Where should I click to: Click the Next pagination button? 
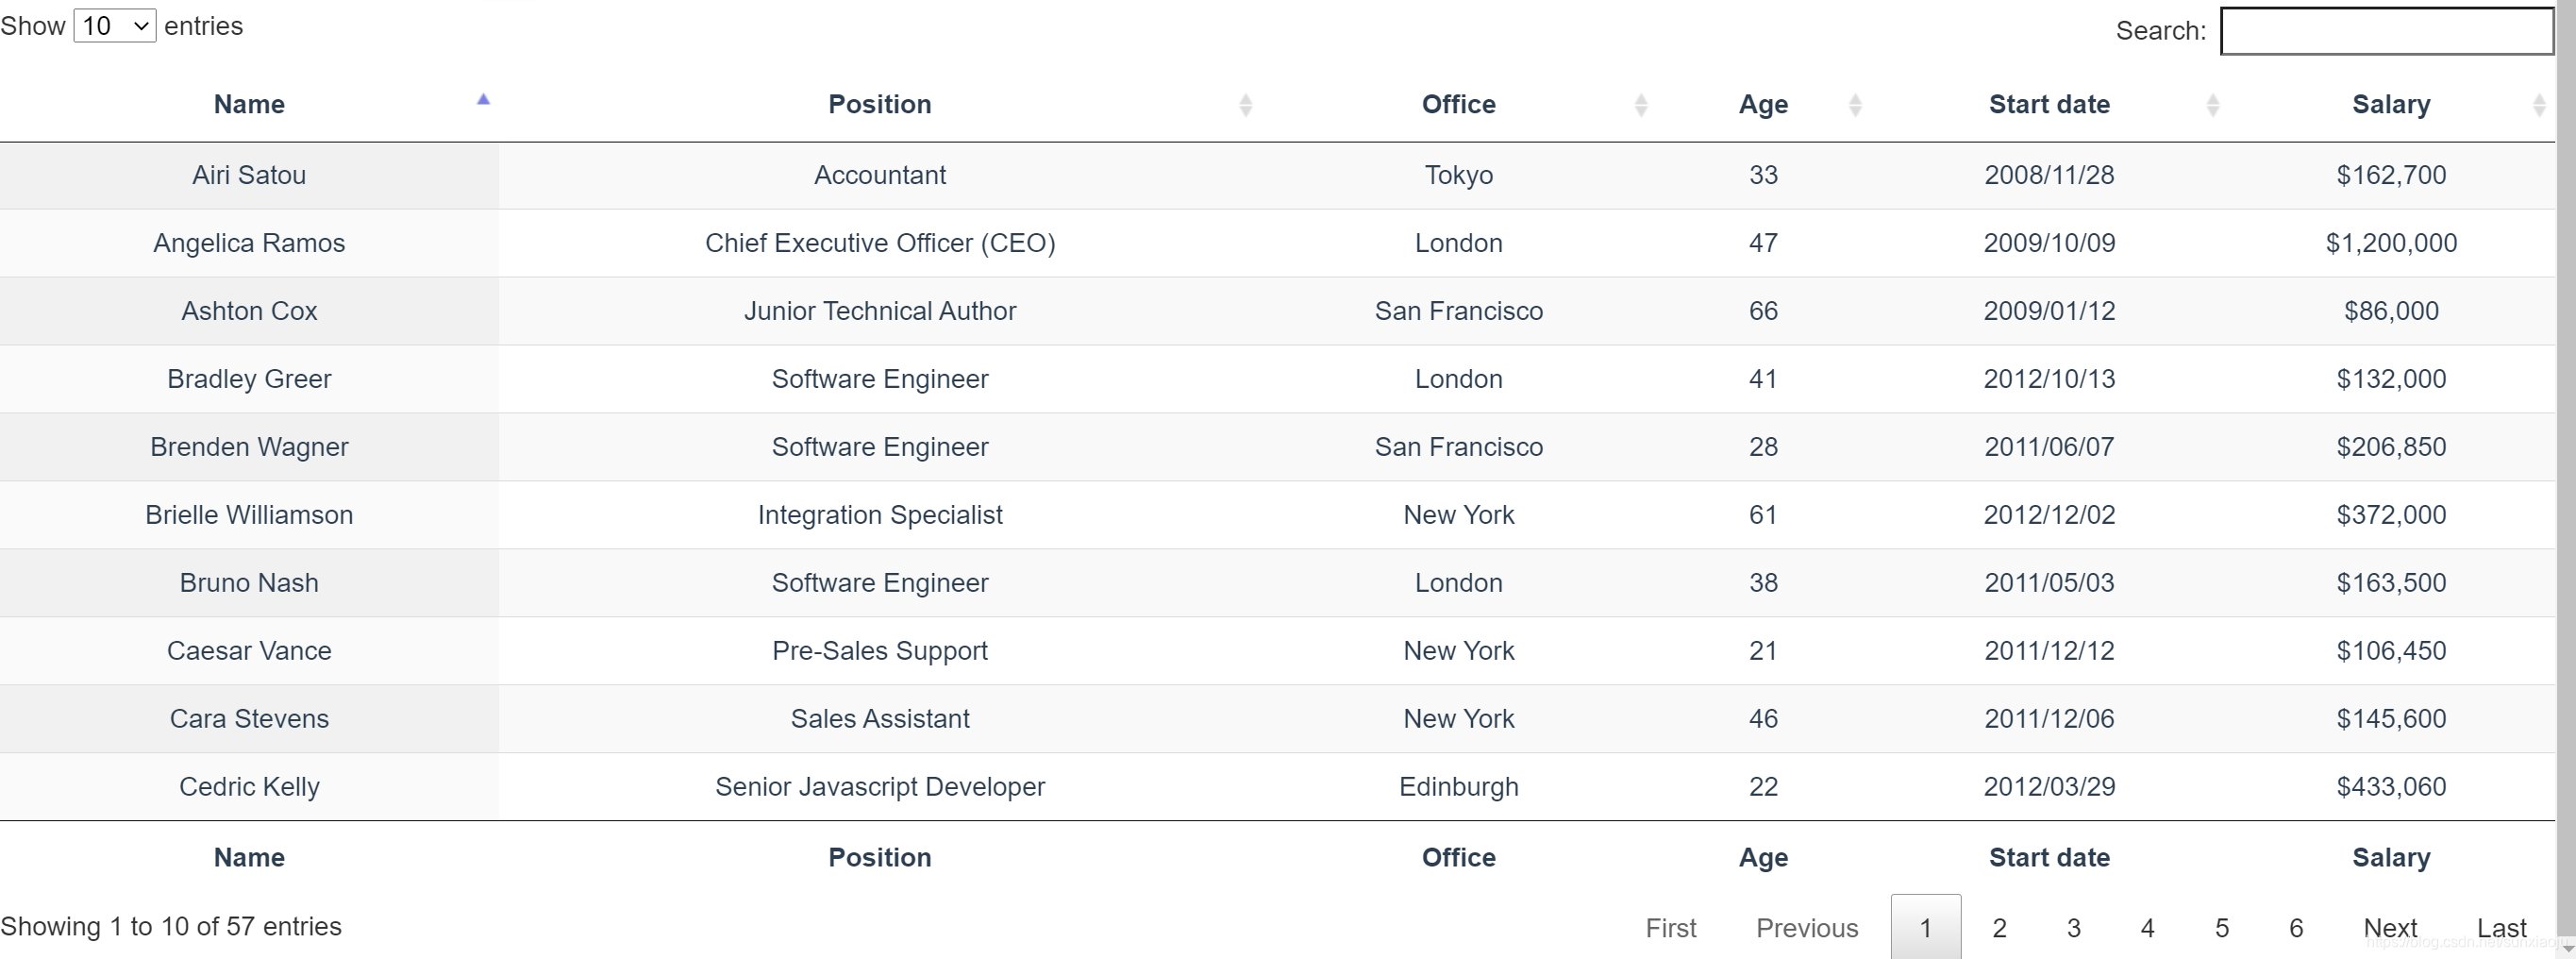(2390, 928)
